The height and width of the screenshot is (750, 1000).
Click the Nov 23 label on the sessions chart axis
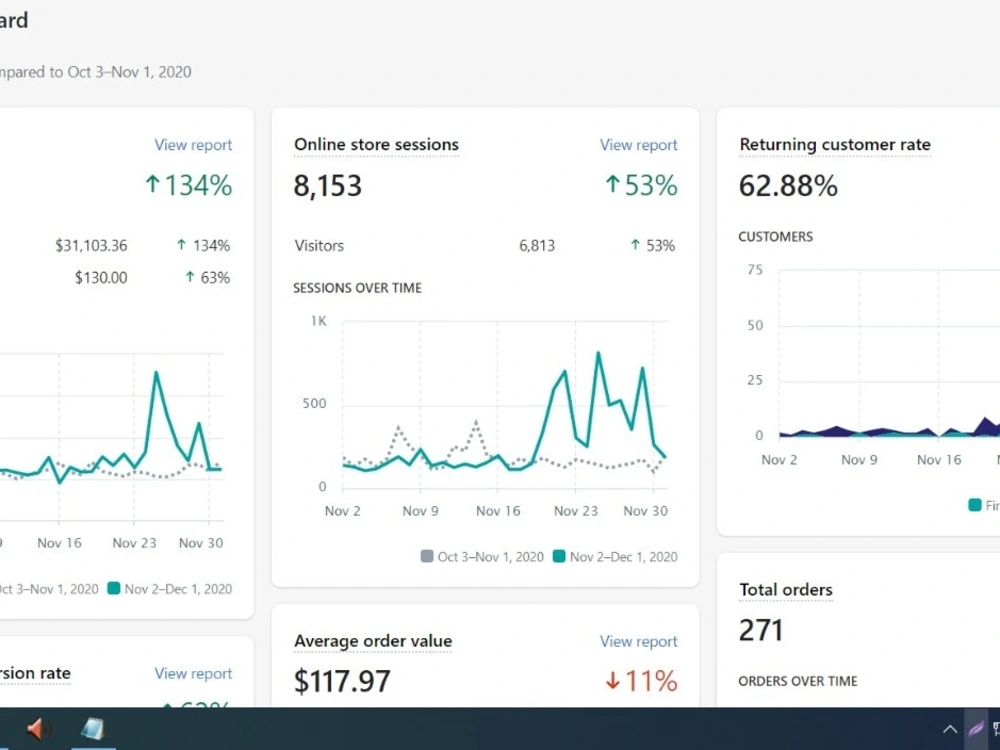coord(576,511)
